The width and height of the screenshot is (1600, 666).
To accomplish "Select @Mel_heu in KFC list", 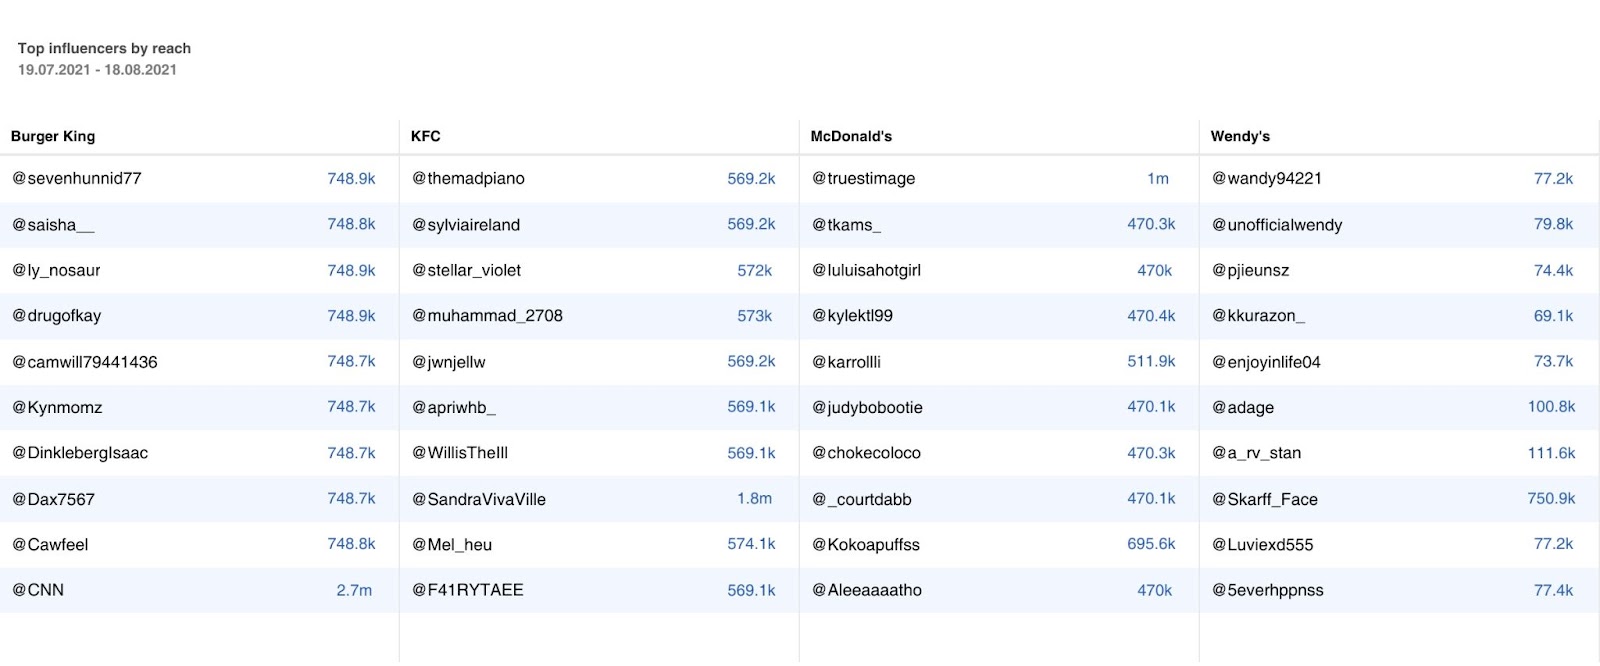I will (x=452, y=545).
